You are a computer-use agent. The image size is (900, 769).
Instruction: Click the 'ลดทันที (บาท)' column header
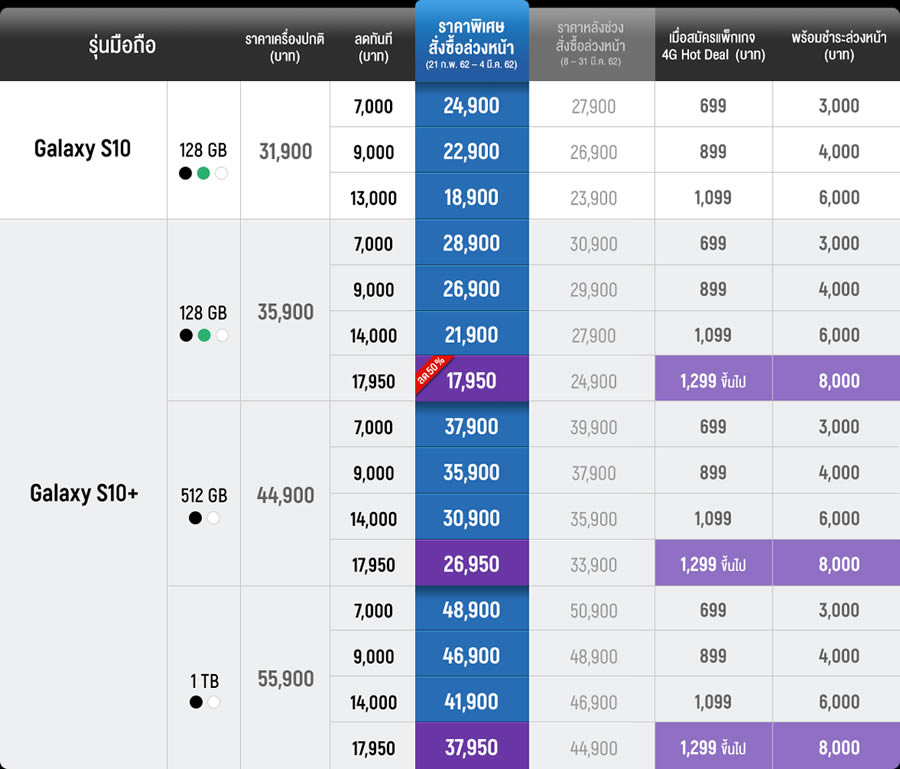coord(373,46)
